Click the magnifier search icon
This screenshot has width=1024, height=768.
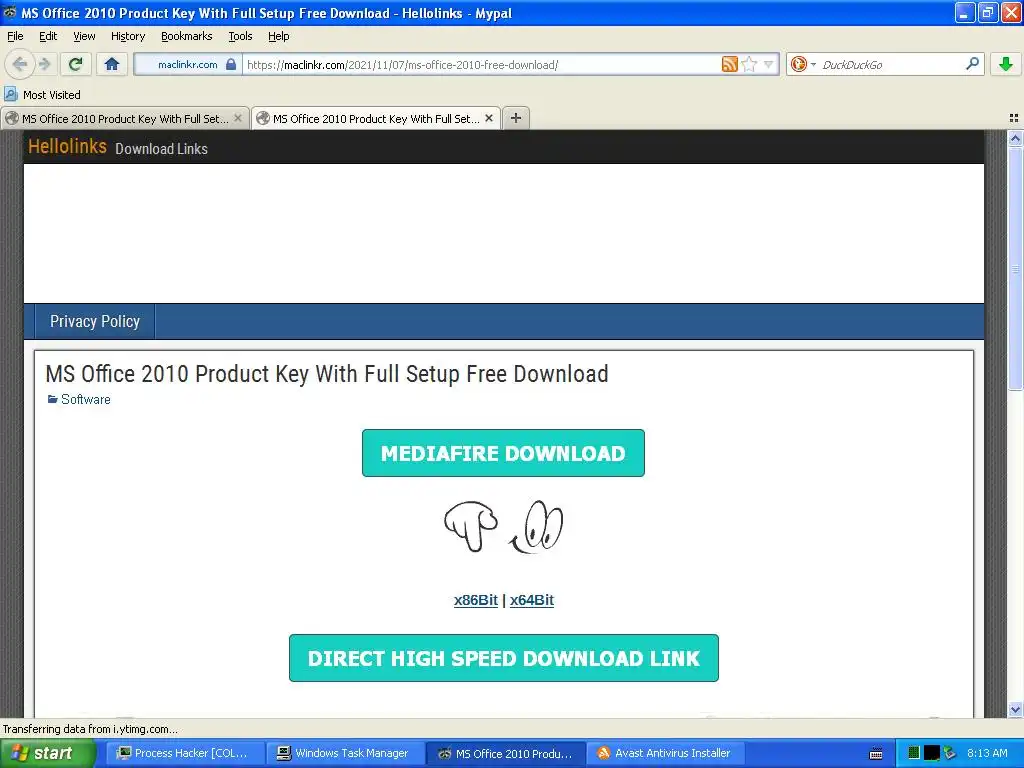point(972,64)
